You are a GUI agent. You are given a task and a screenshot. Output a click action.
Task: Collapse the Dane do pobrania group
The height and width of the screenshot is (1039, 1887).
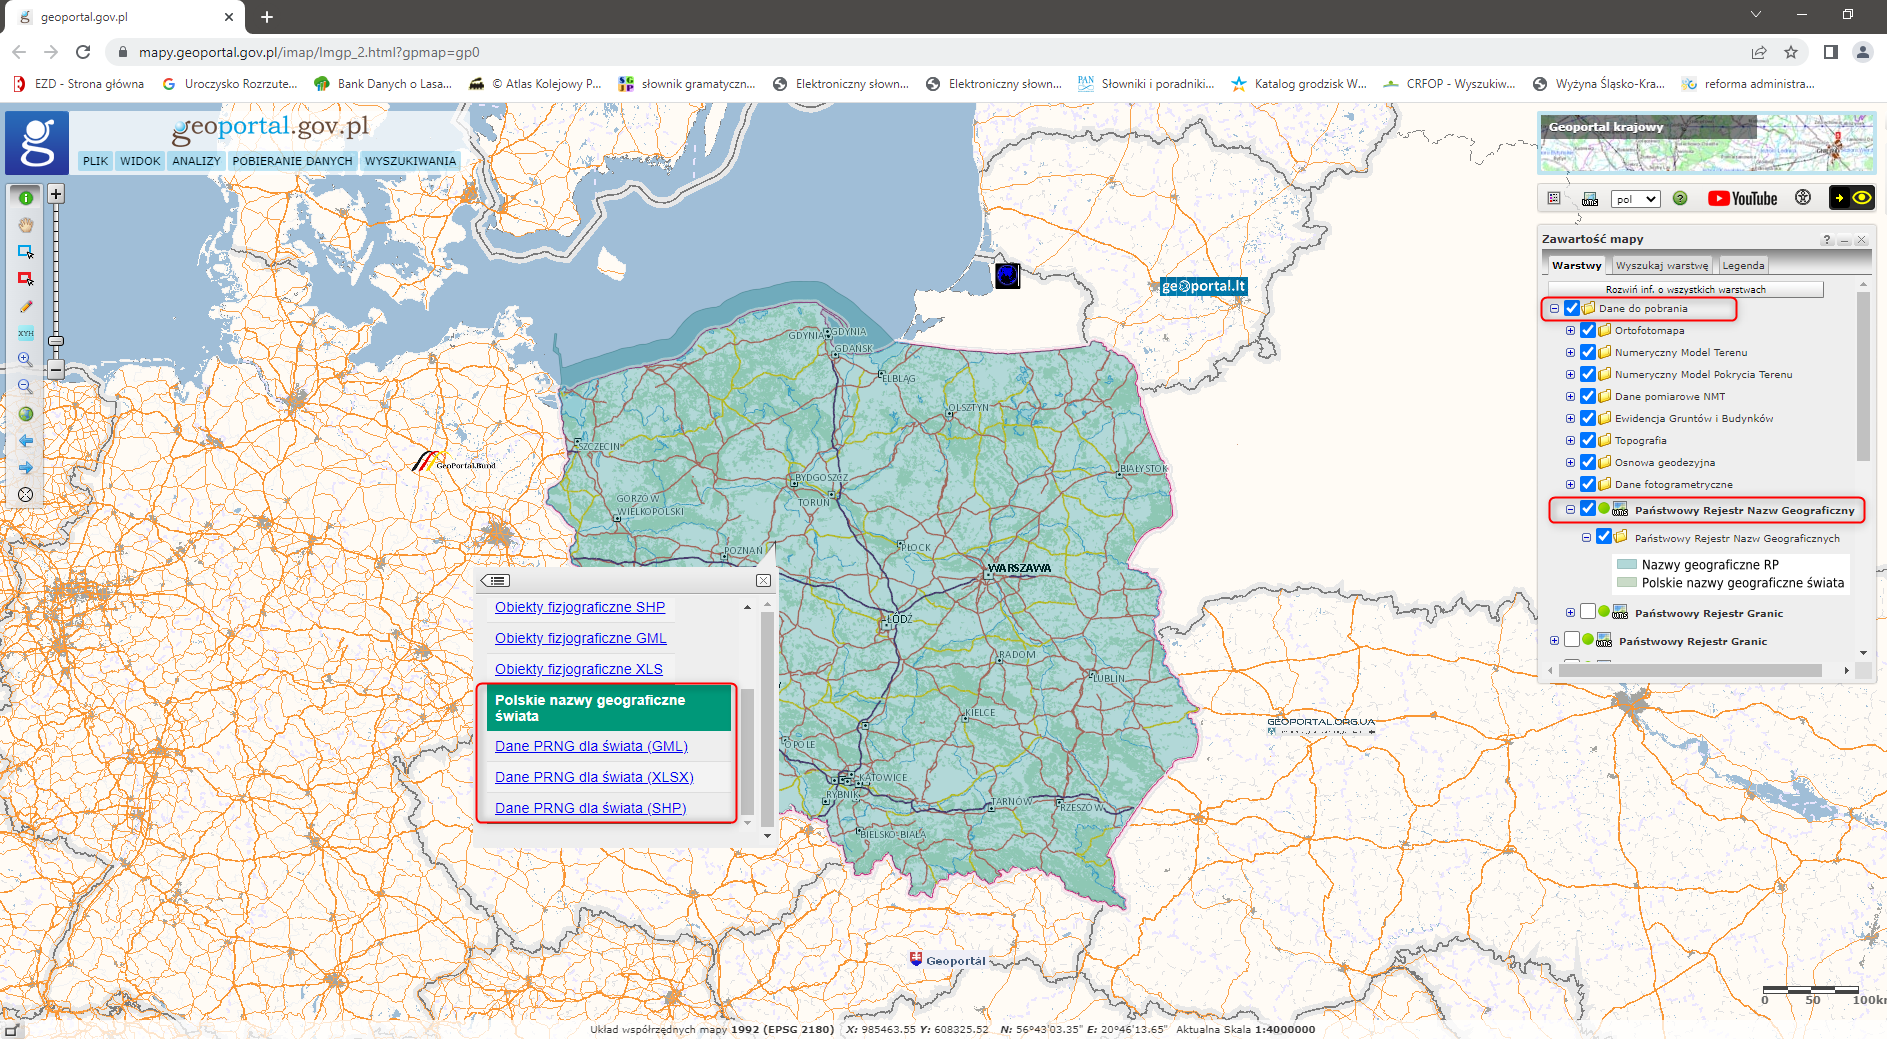(x=1554, y=308)
